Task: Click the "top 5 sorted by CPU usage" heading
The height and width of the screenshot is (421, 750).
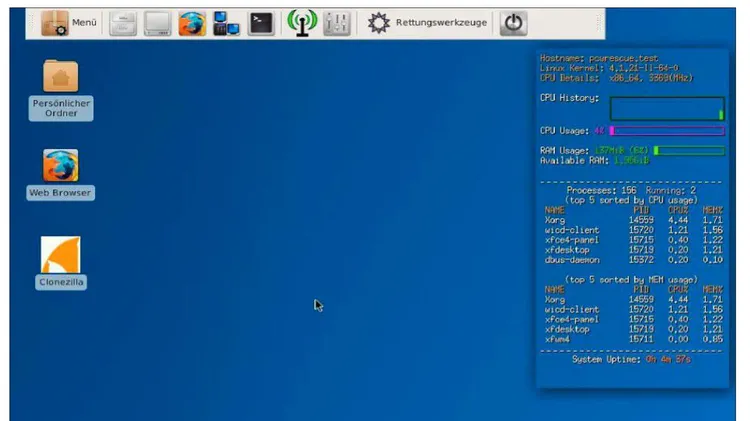Action: point(631,200)
